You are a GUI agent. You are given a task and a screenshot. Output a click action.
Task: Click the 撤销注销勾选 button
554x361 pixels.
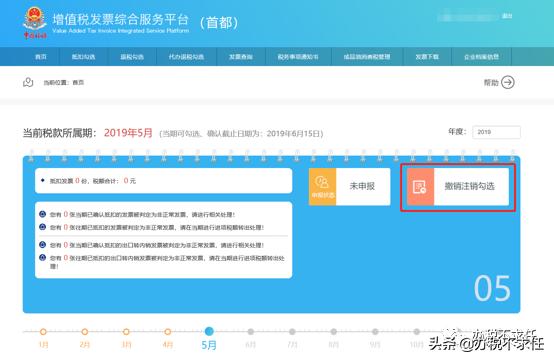pyautogui.click(x=458, y=187)
